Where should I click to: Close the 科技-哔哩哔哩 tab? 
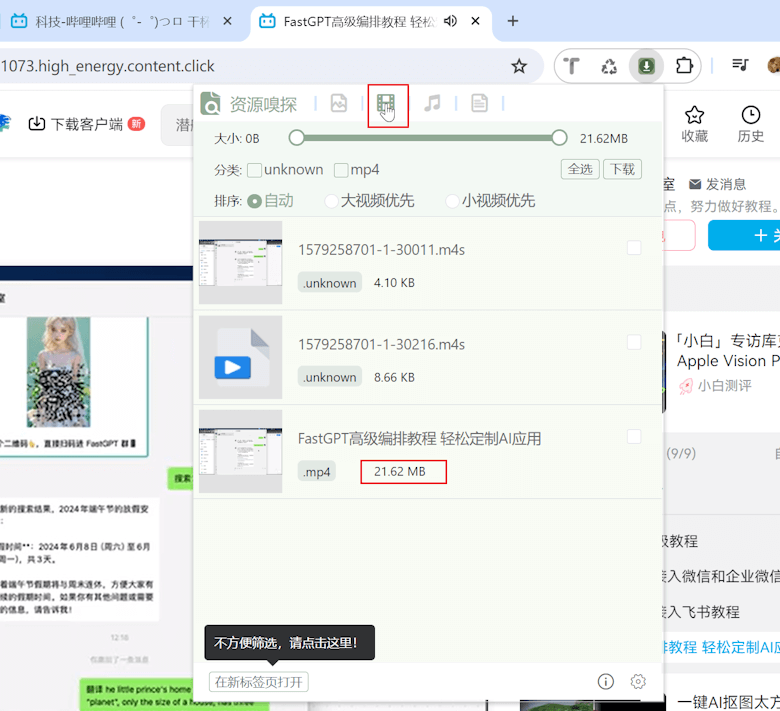[x=227, y=21]
